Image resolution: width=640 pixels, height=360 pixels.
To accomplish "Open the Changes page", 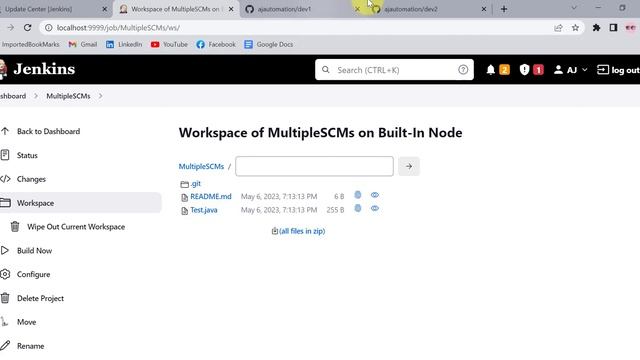I will click(x=31, y=179).
